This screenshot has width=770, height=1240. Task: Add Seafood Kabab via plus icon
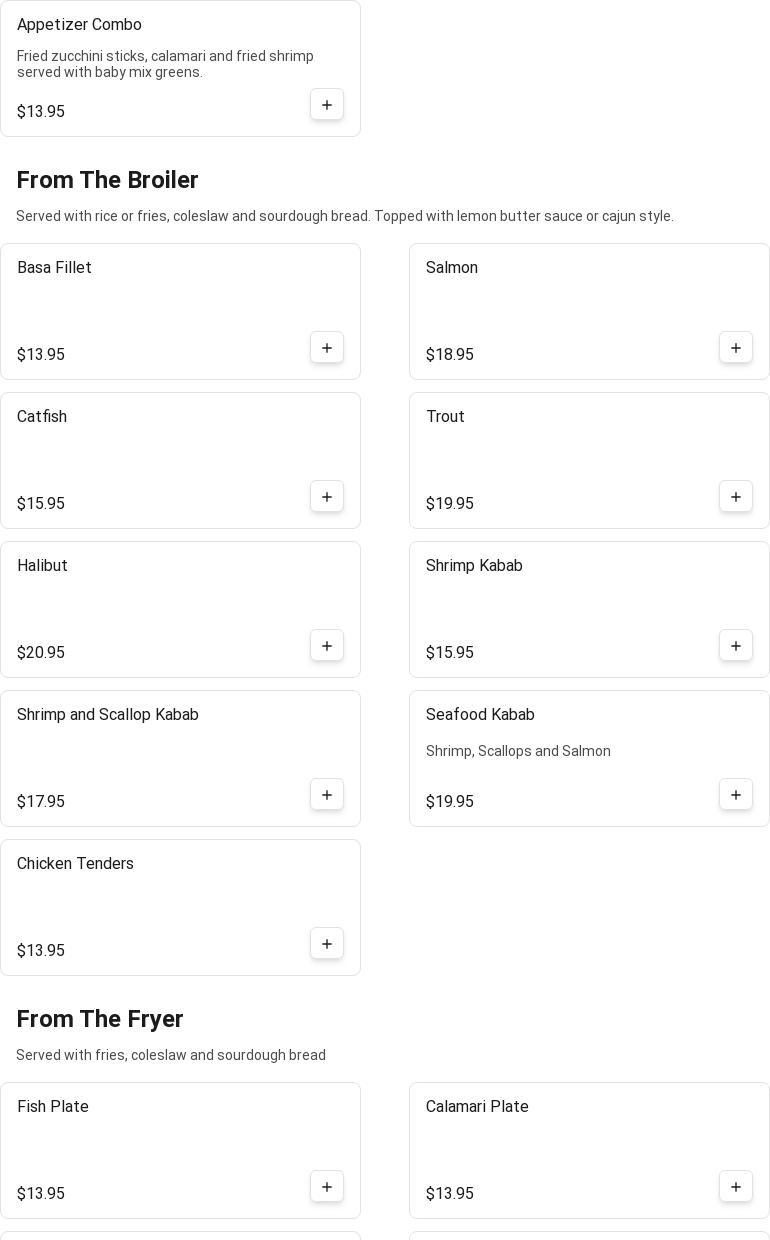736,795
